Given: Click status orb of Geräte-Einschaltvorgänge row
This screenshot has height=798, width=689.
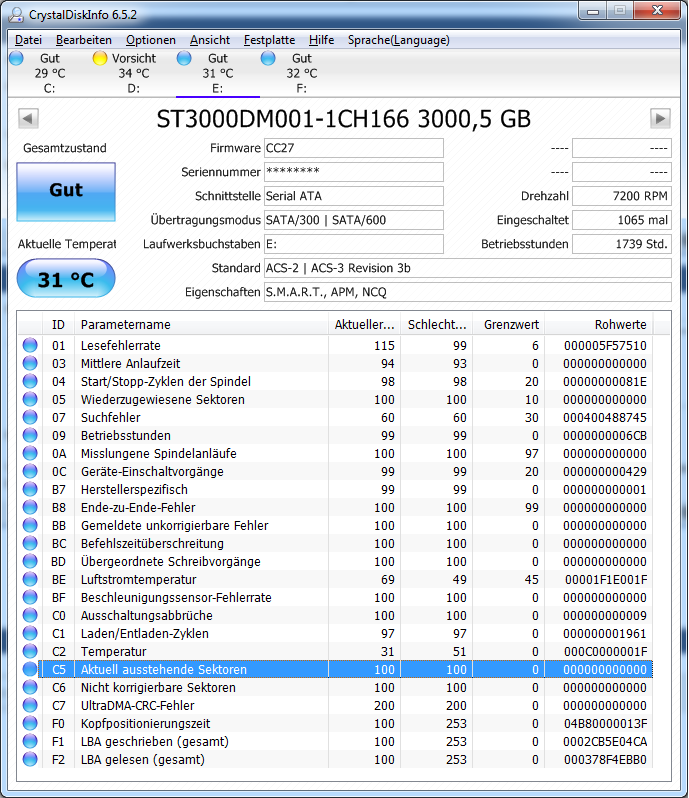Looking at the screenshot, I should 30,471.
